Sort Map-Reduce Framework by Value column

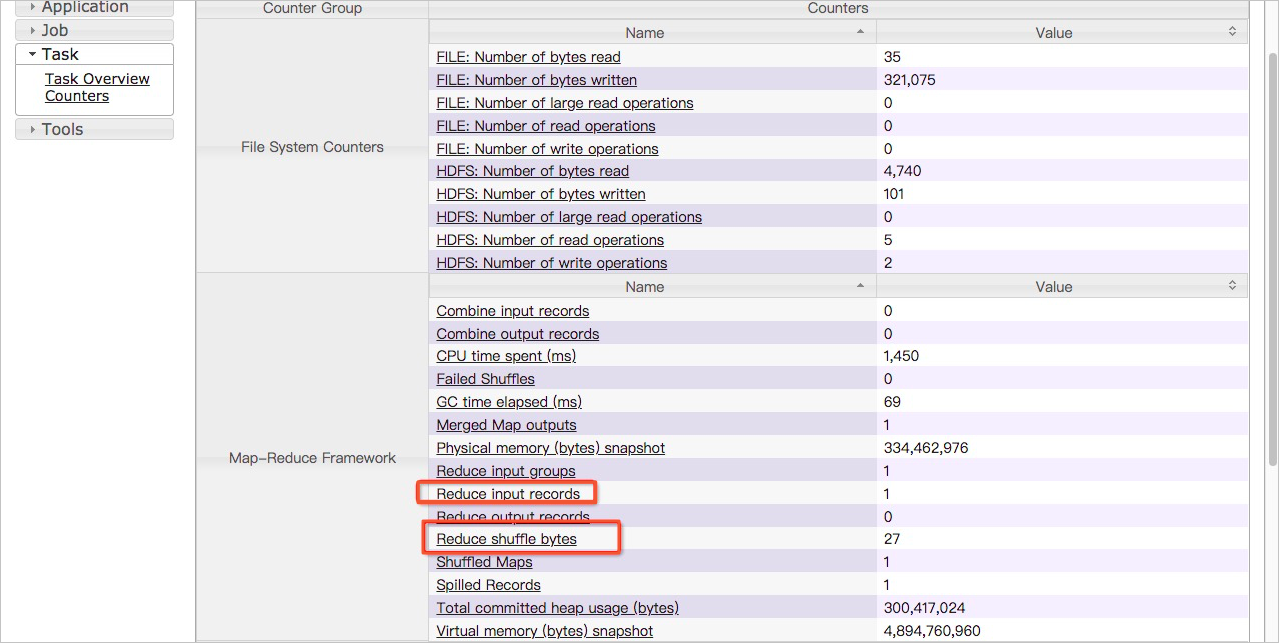[1062, 287]
